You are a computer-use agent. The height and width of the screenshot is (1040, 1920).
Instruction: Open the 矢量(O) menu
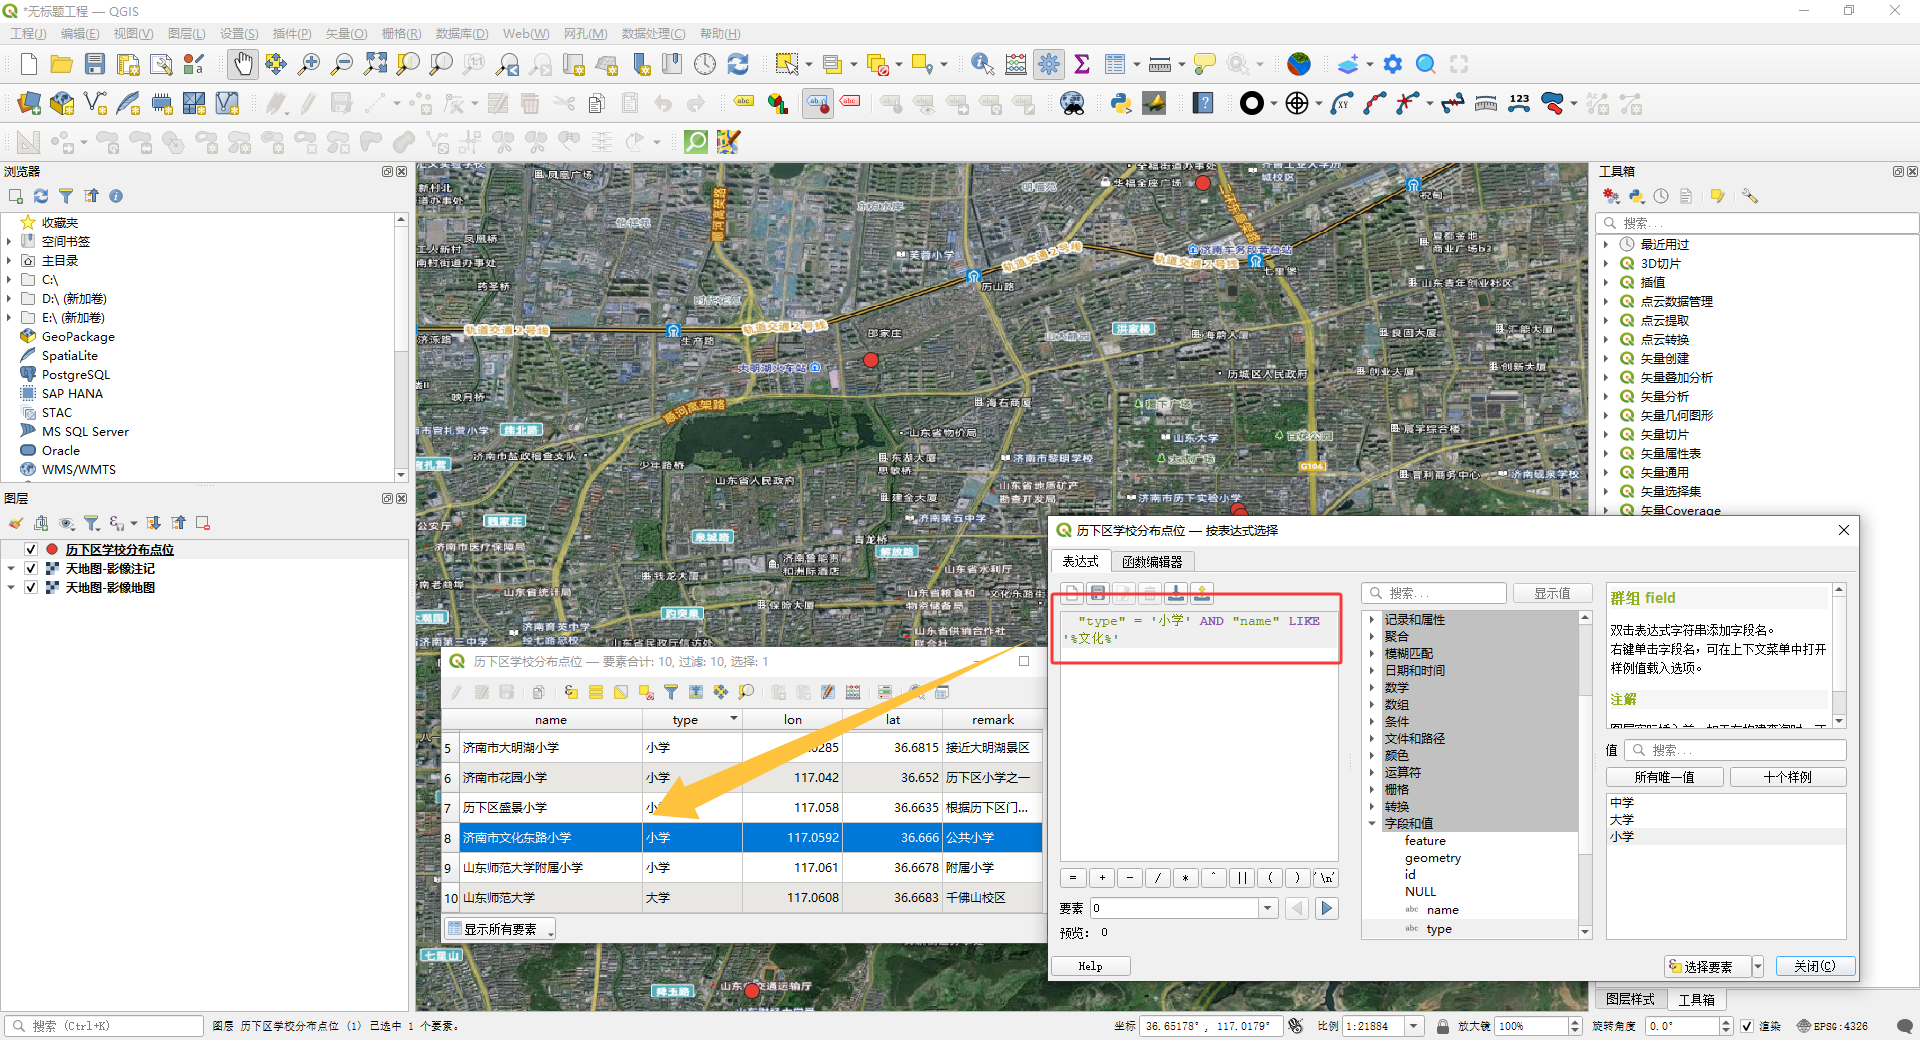346,34
